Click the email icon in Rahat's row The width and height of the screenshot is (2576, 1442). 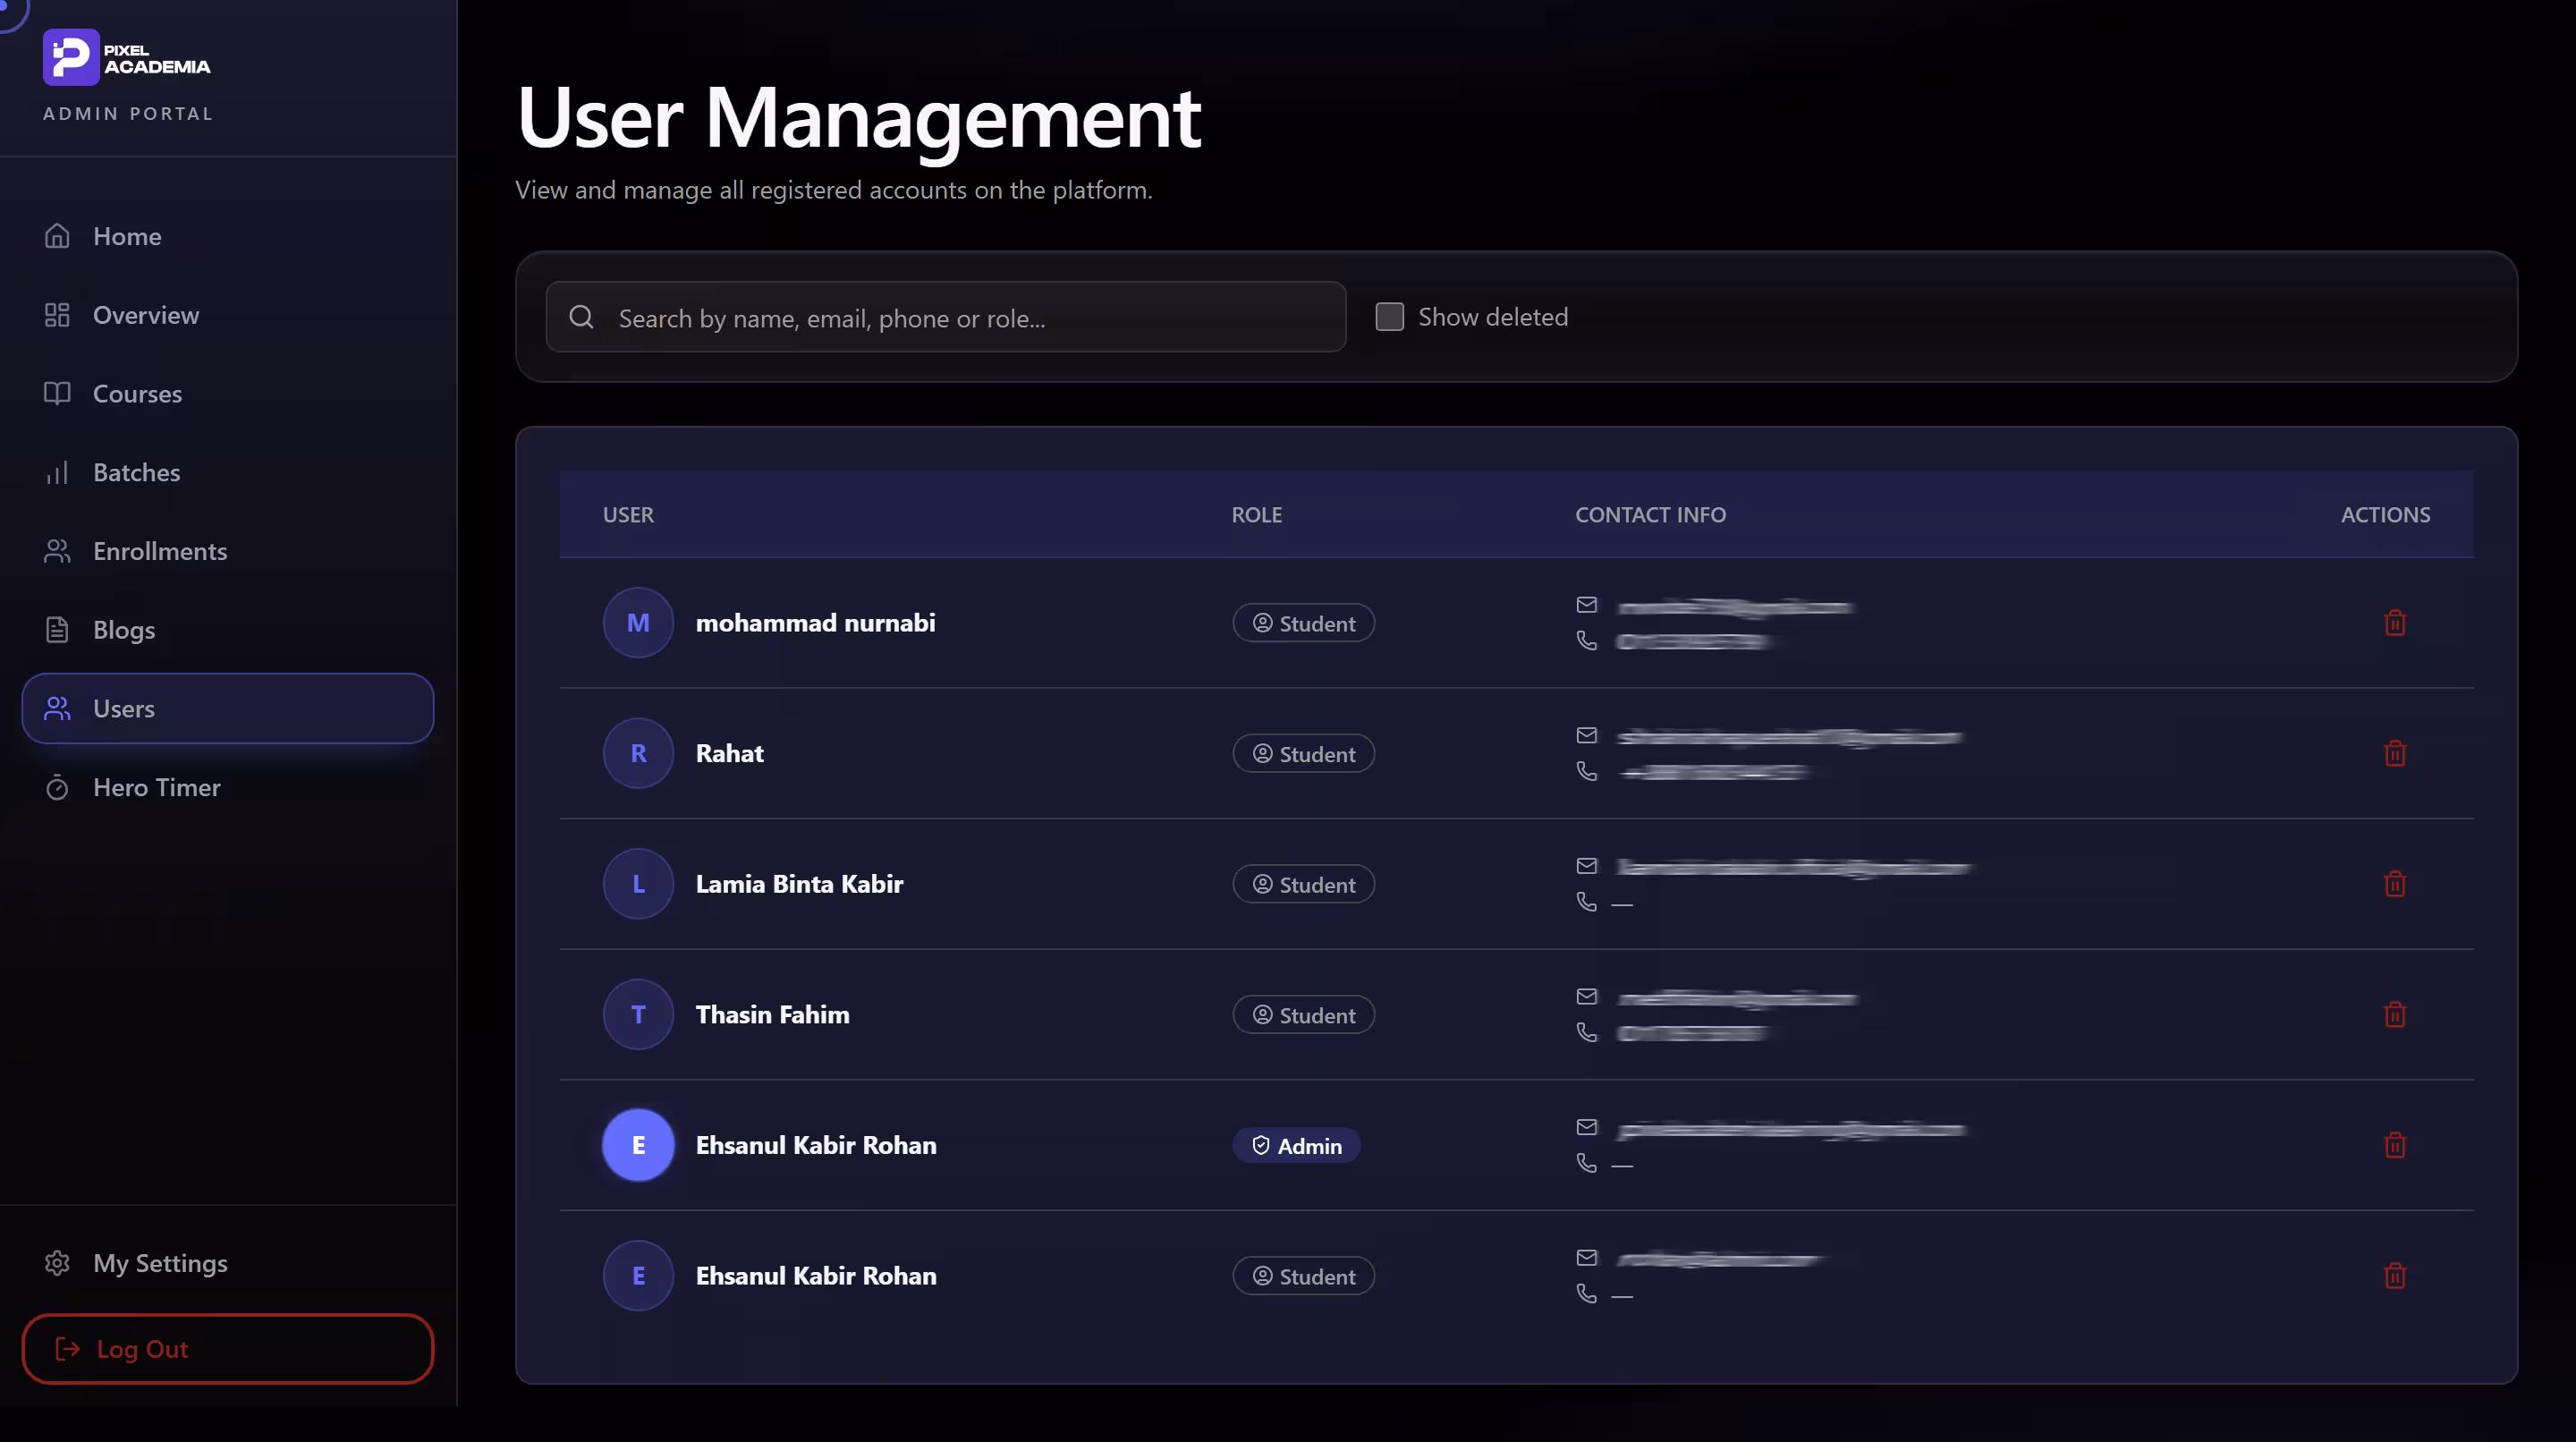pos(1587,735)
